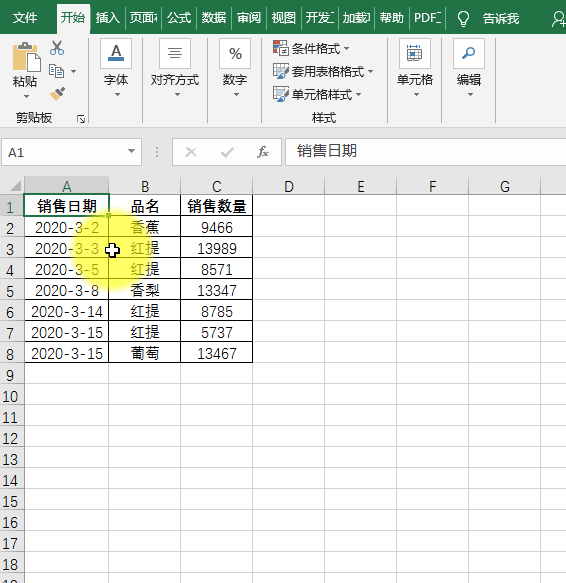Switch to the 视图 view tab

tap(283, 18)
